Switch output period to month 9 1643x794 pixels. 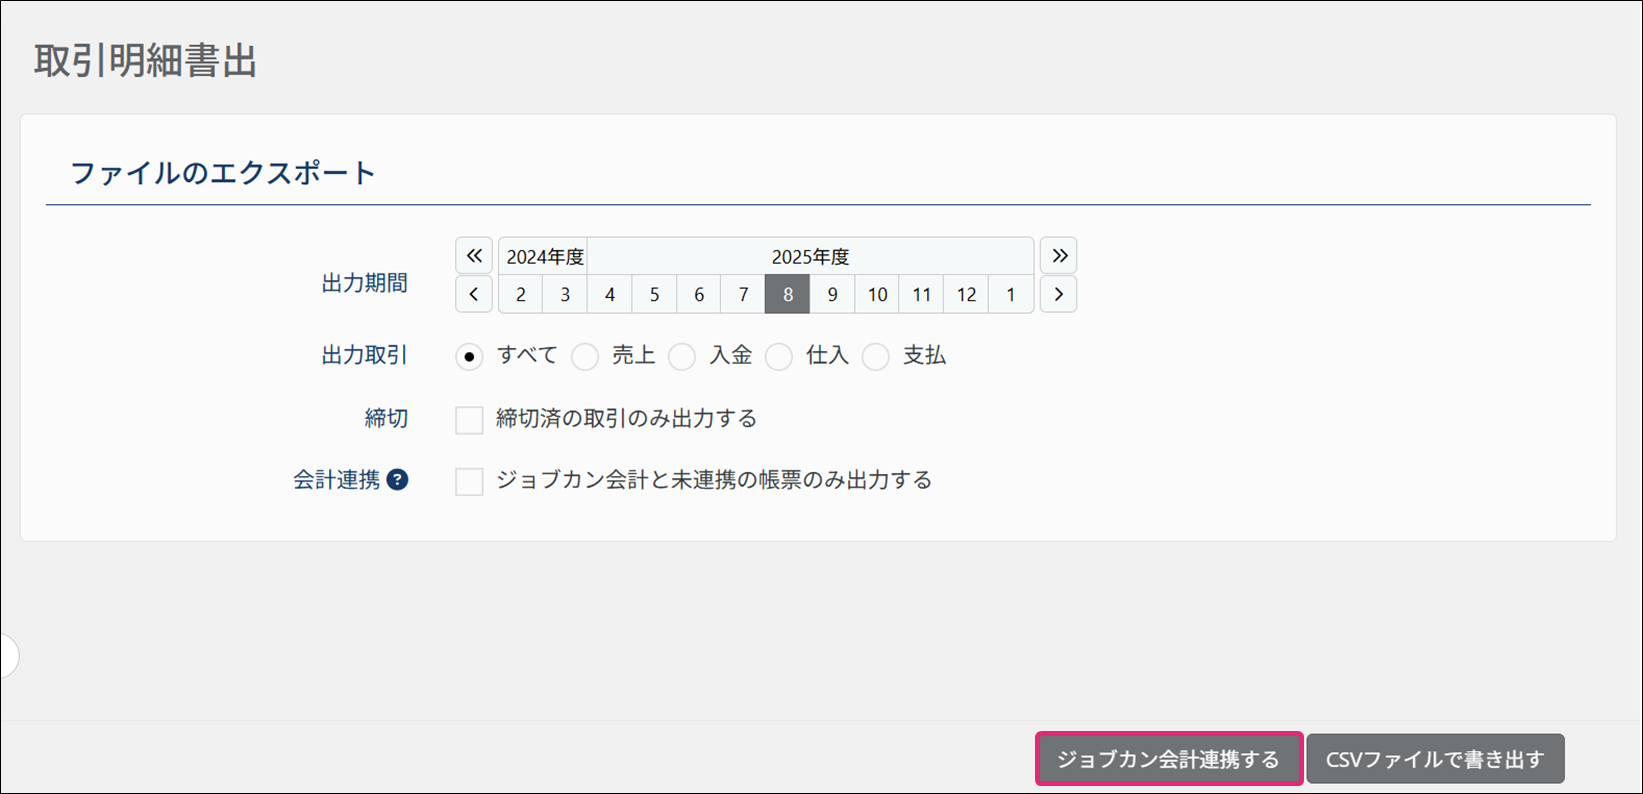pyautogui.click(x=832, y=295)
